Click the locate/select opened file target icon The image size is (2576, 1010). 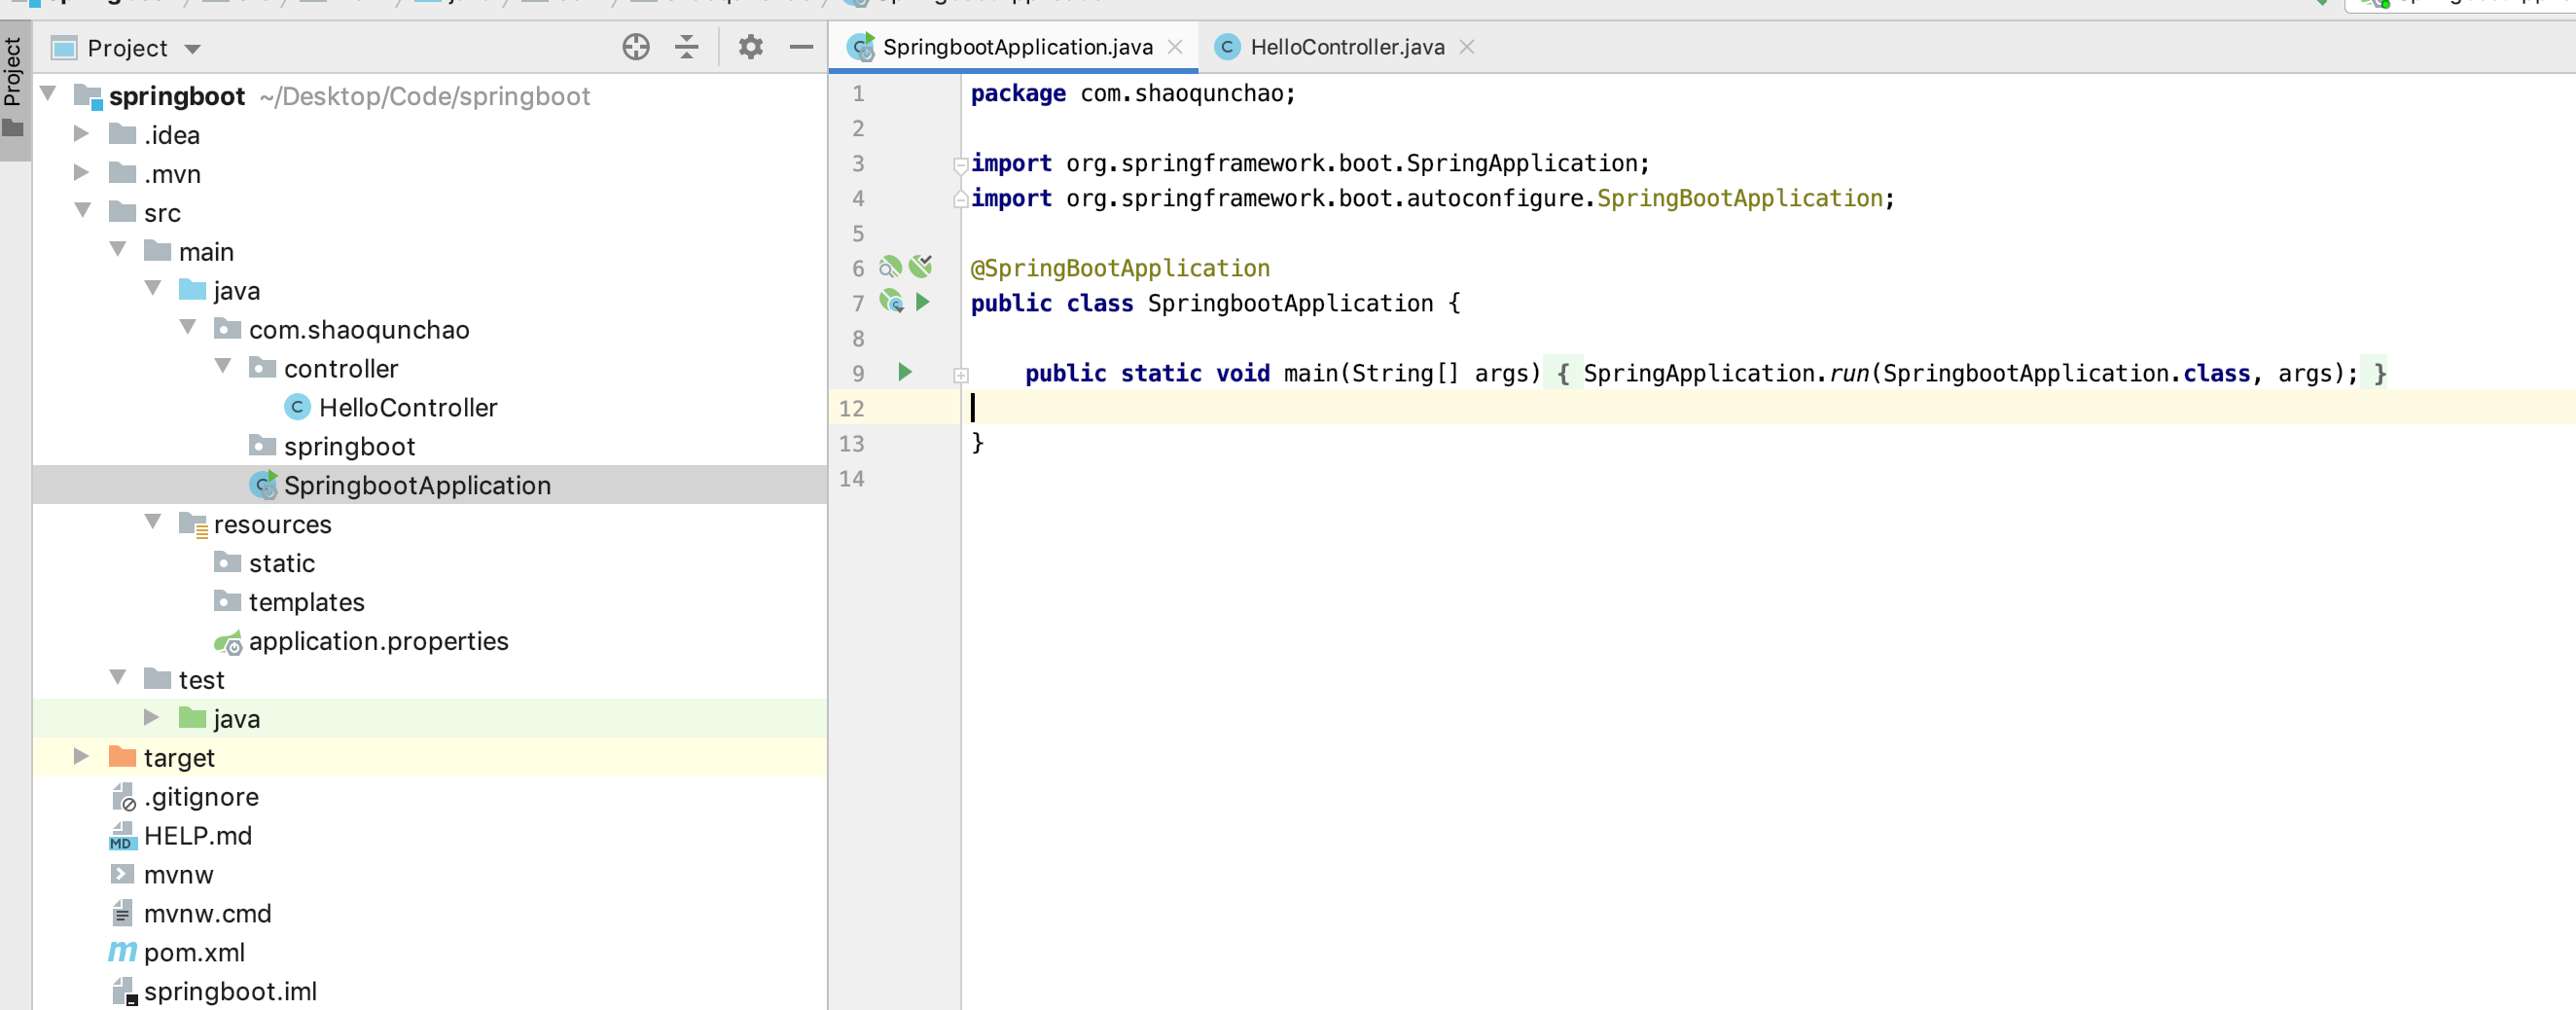636,47
